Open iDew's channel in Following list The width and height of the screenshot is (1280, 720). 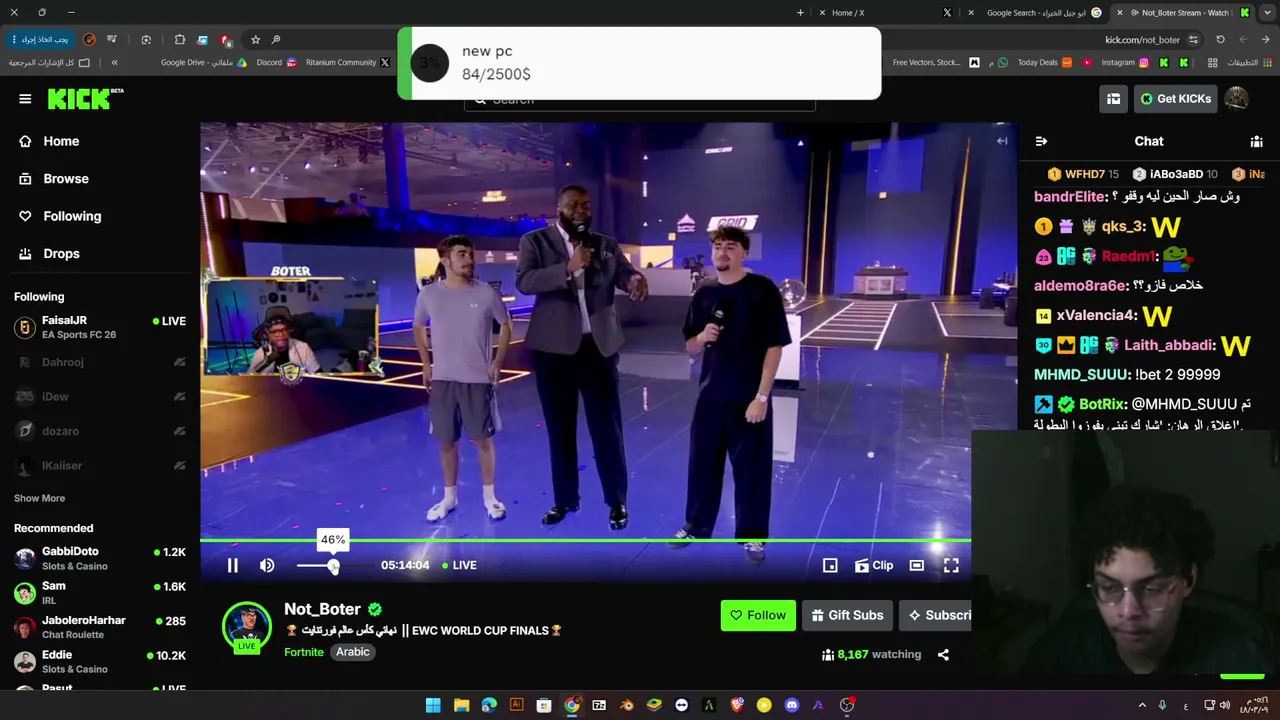(100, 397)
